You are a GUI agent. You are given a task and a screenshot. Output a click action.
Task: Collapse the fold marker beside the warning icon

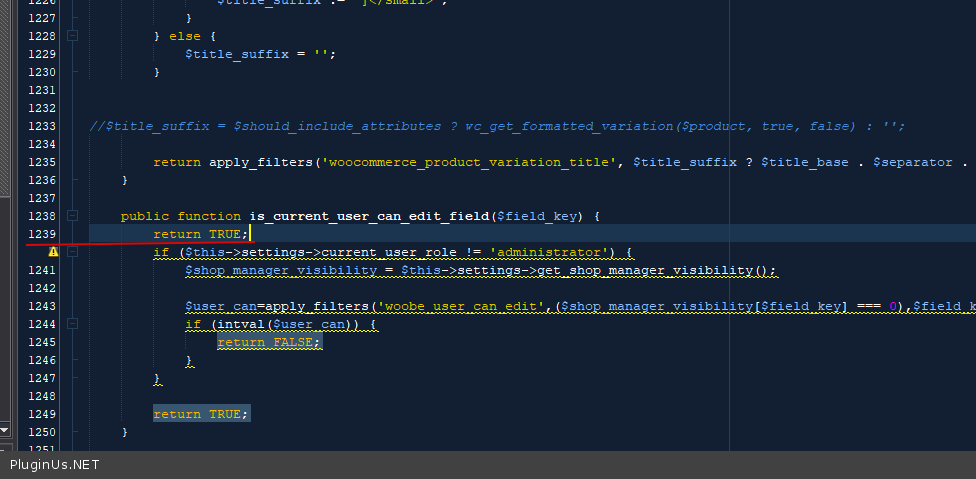[x=72, y=252]
